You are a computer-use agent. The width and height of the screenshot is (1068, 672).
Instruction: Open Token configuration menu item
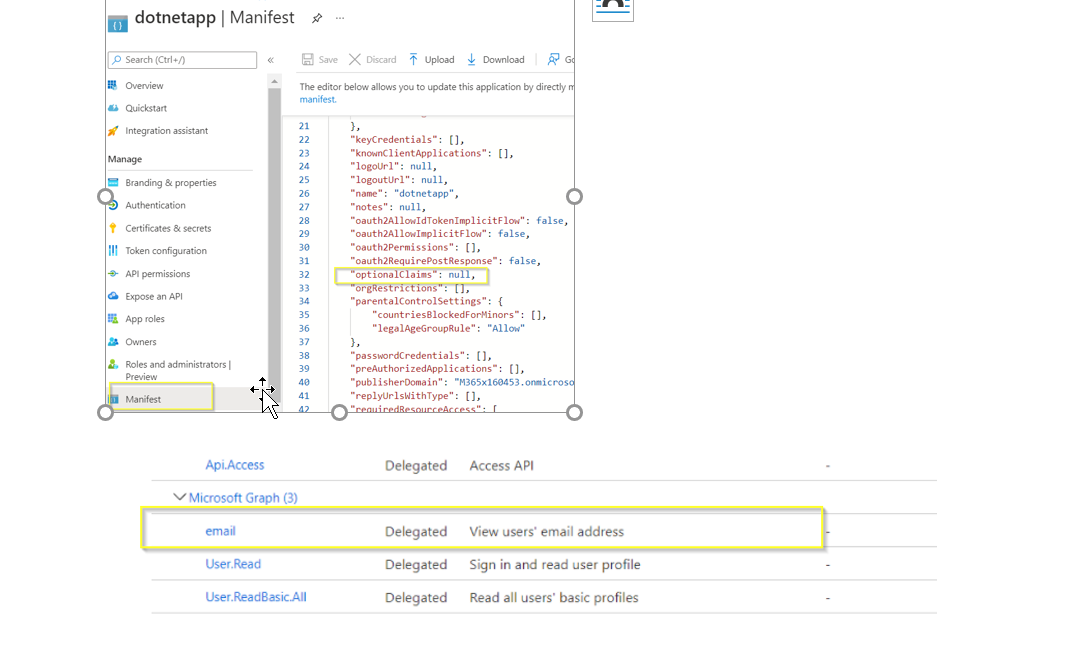point(166,251)
